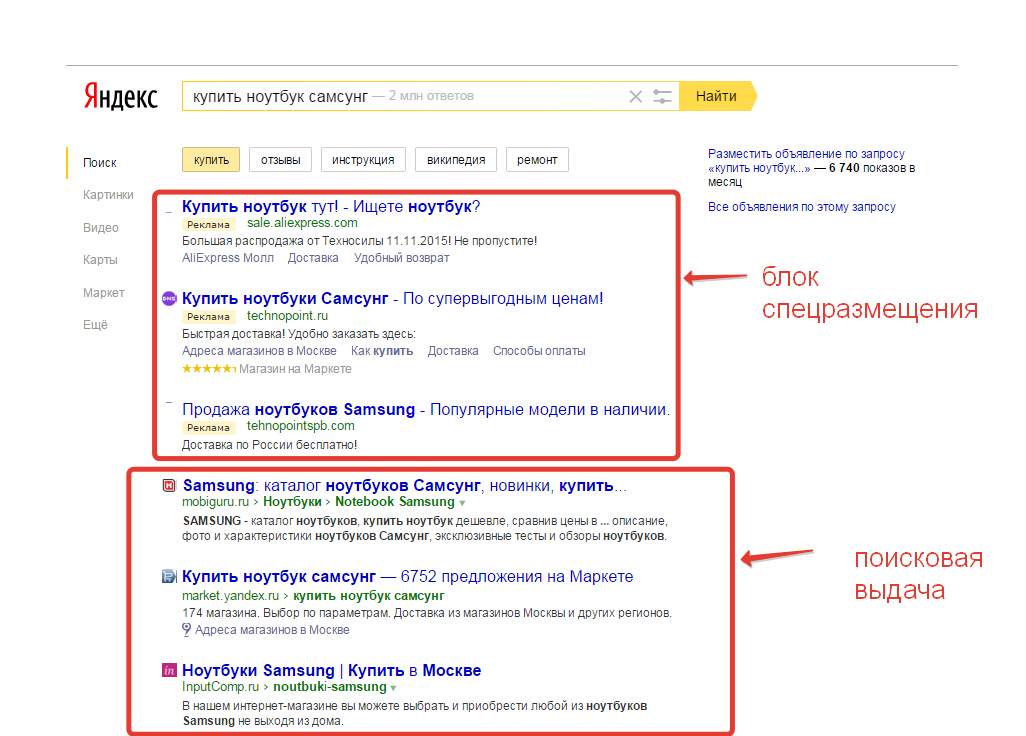The width and height of the screenshot is (1026, 736).
Task: Click the 'Как купить' sitelink
Action: (382, 351)
